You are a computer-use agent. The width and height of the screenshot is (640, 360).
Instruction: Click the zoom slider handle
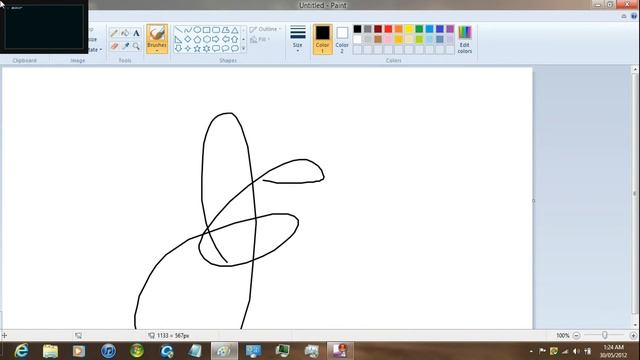point(604,335)
